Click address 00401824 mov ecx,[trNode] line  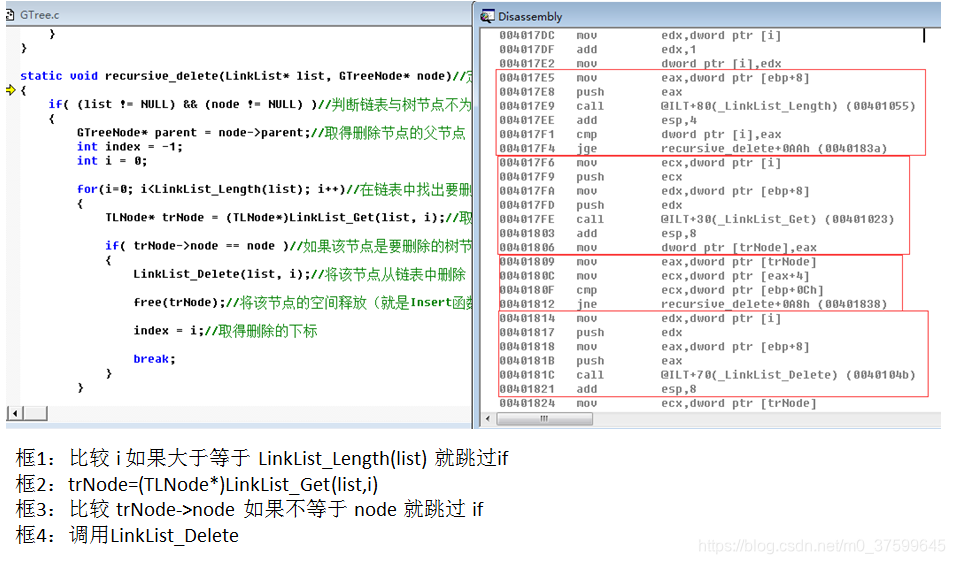658,403
